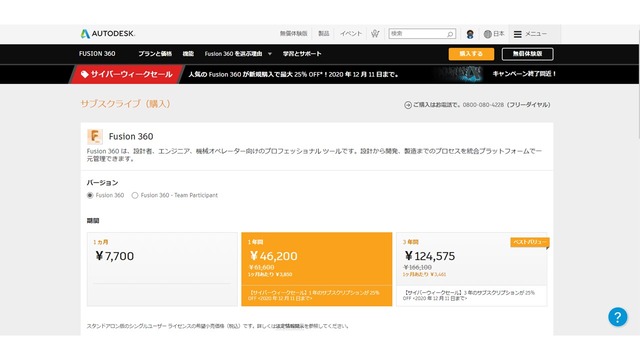The image size is (640, 360).
Task: Open プランと価格 menu item
Action: coord(155,54)
